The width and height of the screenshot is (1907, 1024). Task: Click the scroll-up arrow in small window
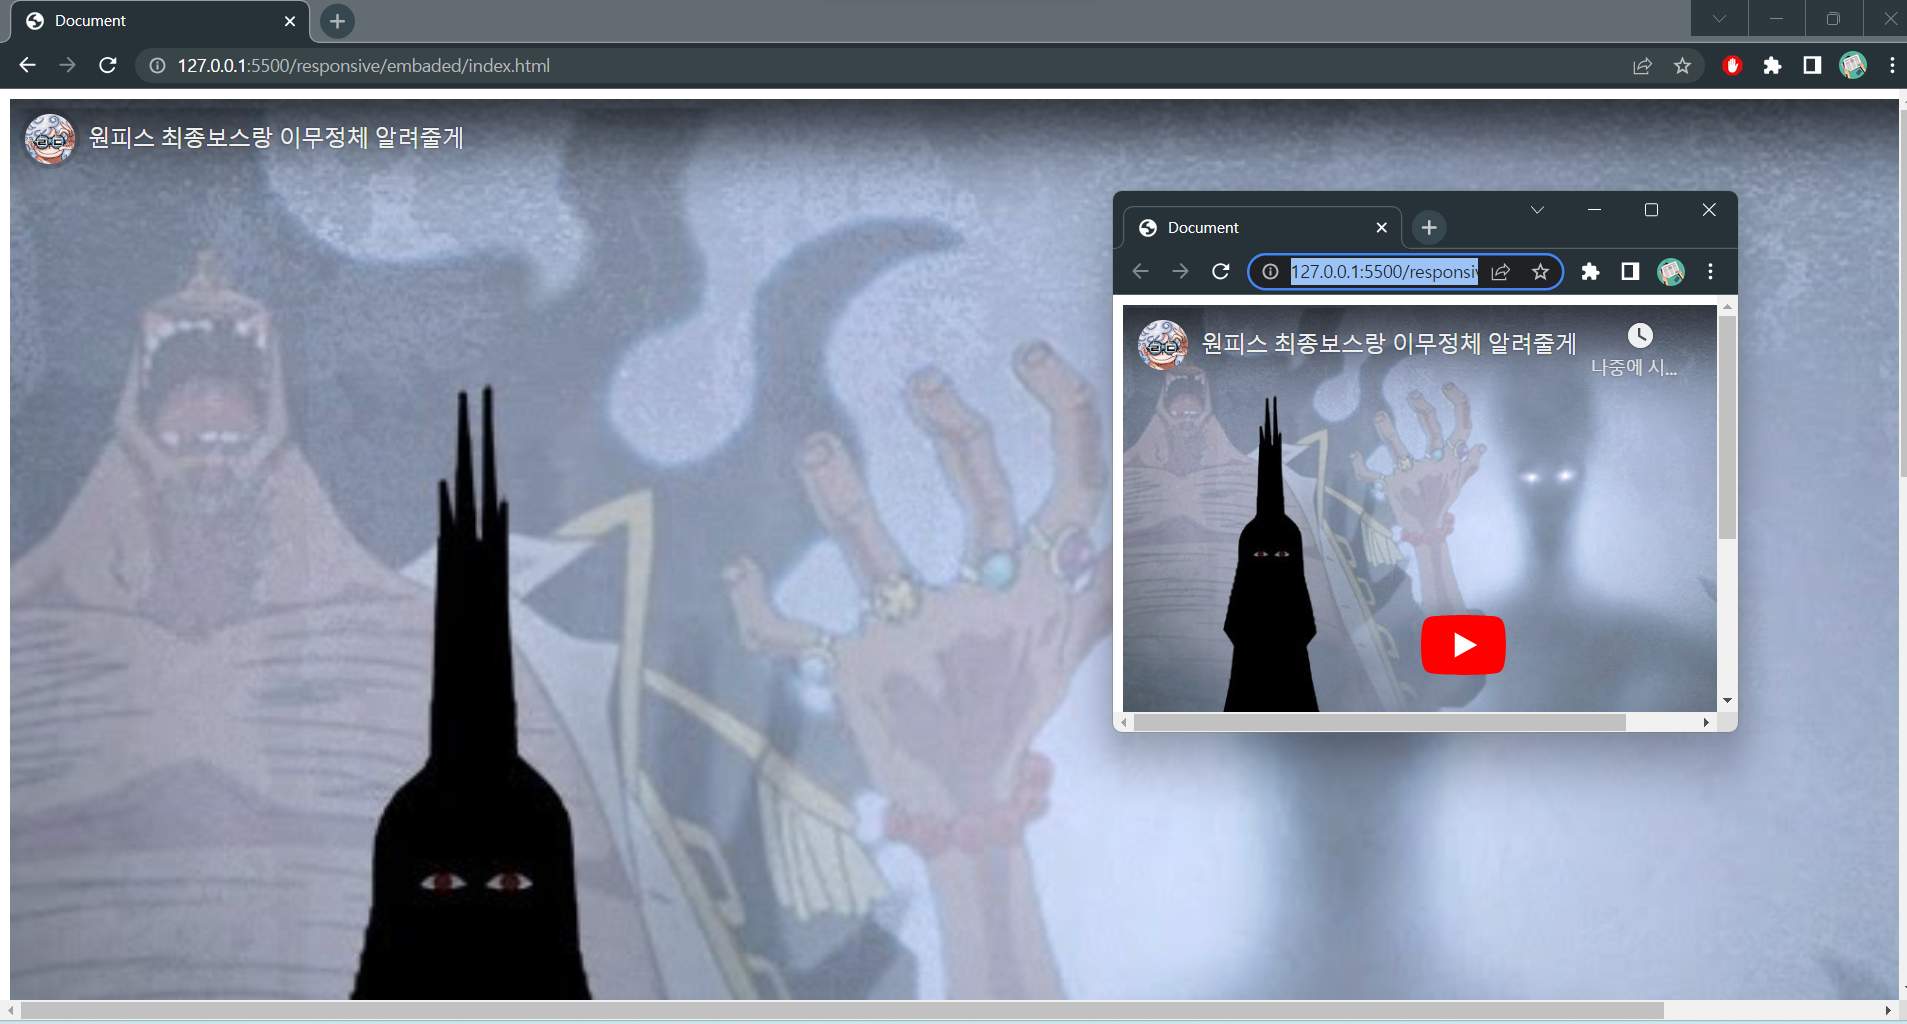pos(1727,307)
